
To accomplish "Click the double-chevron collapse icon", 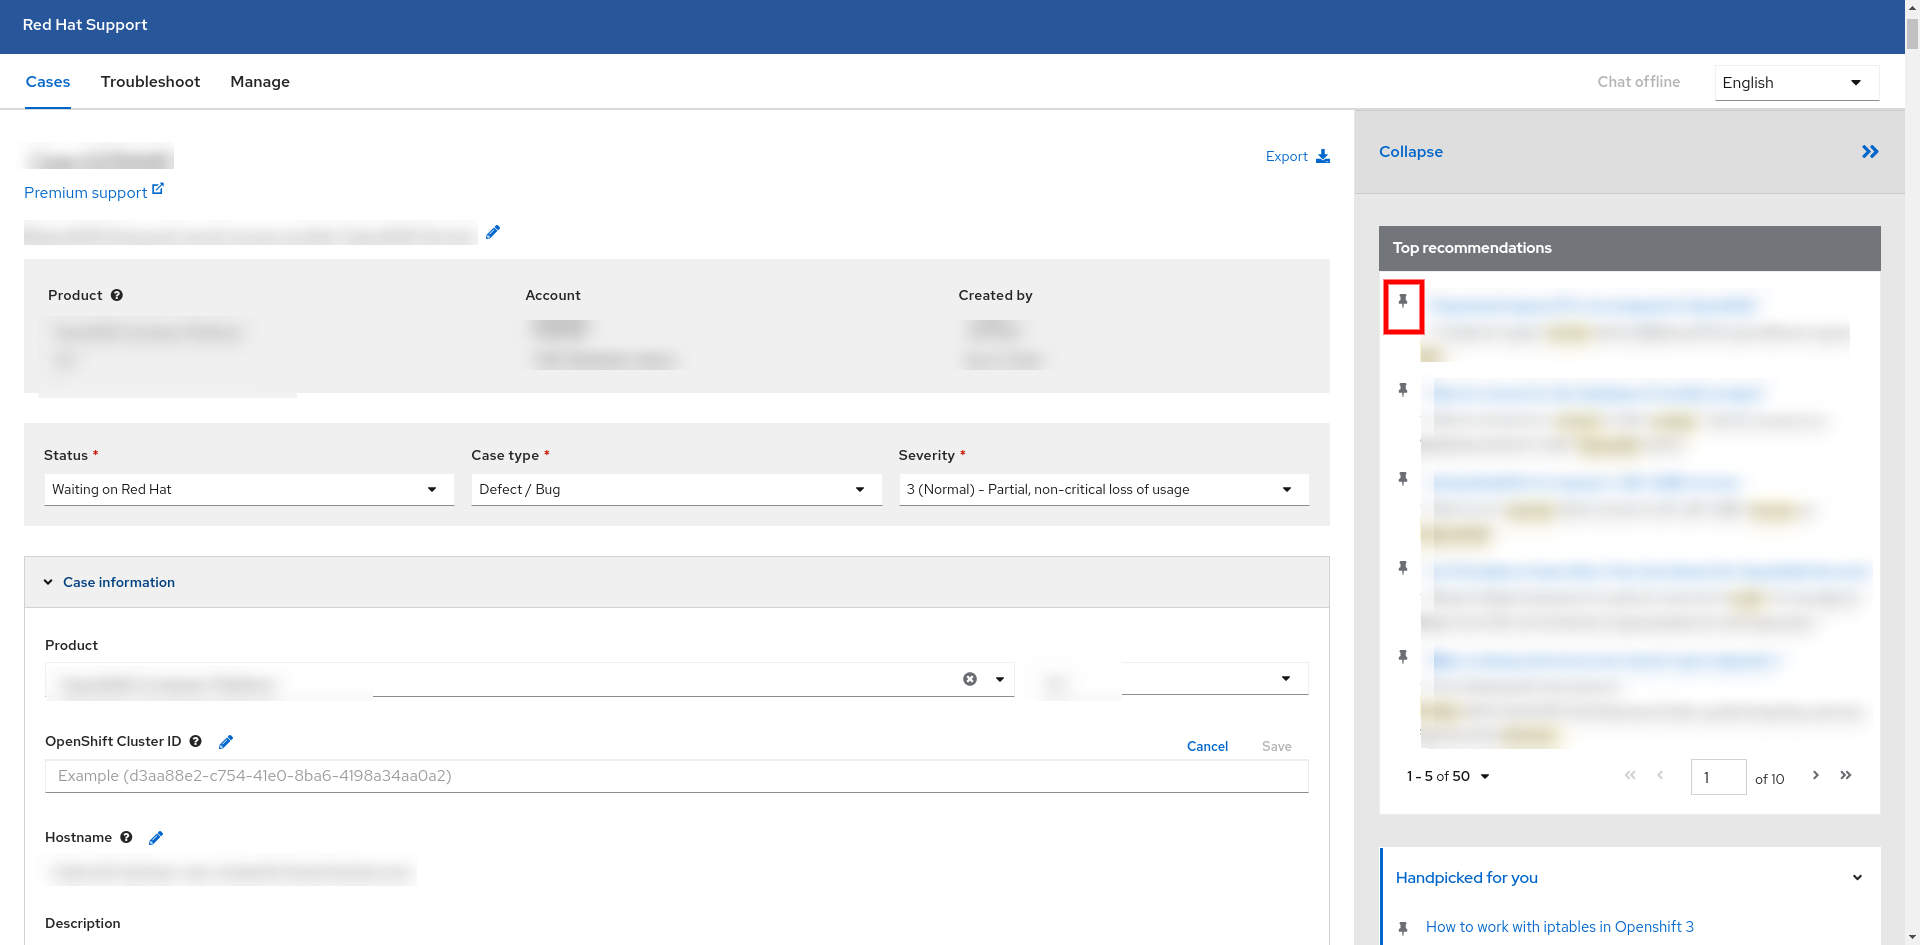I will tap(1870, 152).
